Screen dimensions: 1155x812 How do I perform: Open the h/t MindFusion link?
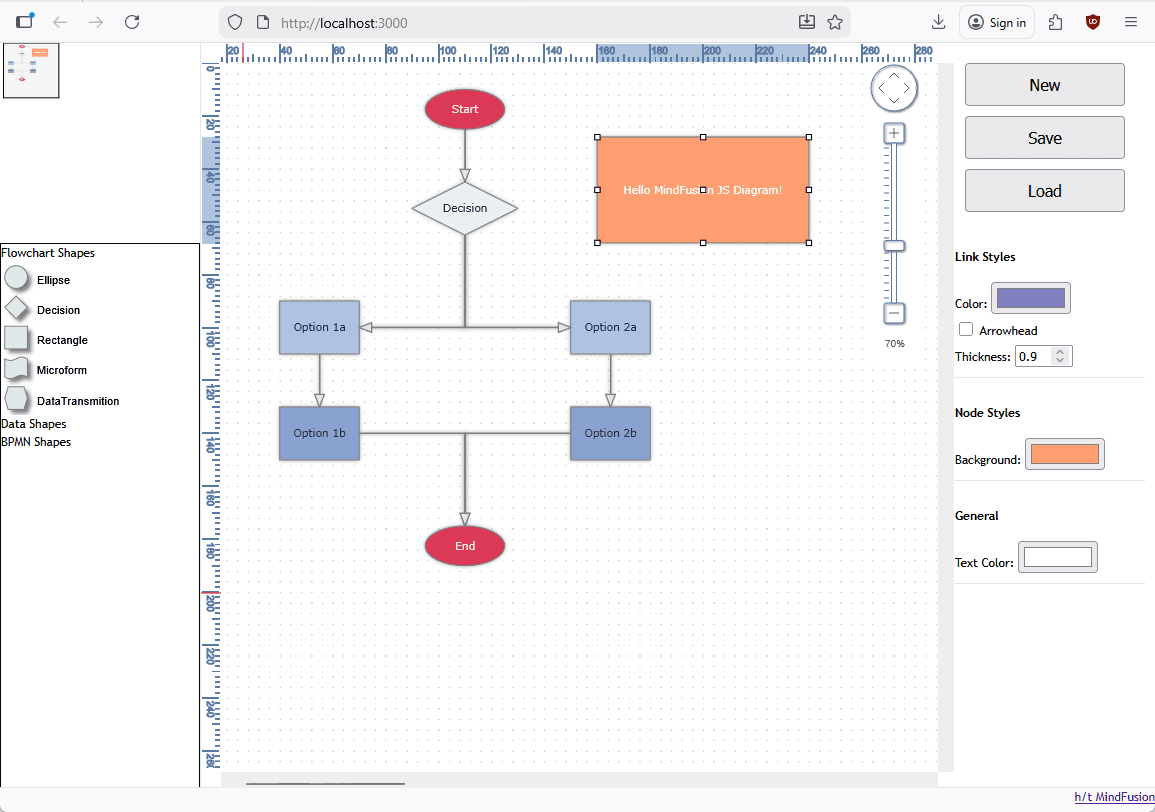(1114, 797)
